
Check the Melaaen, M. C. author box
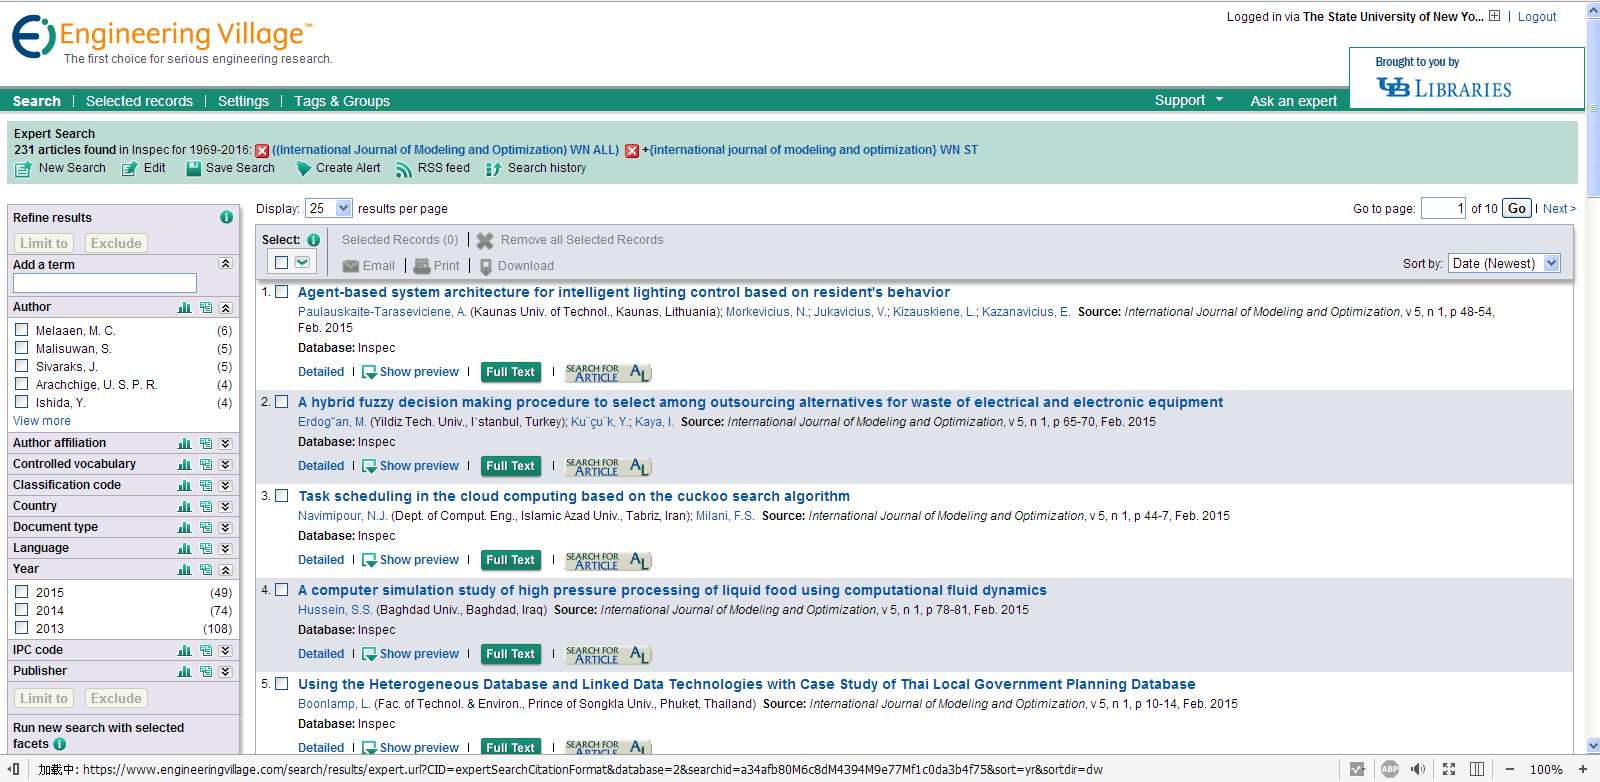(21, 330)
